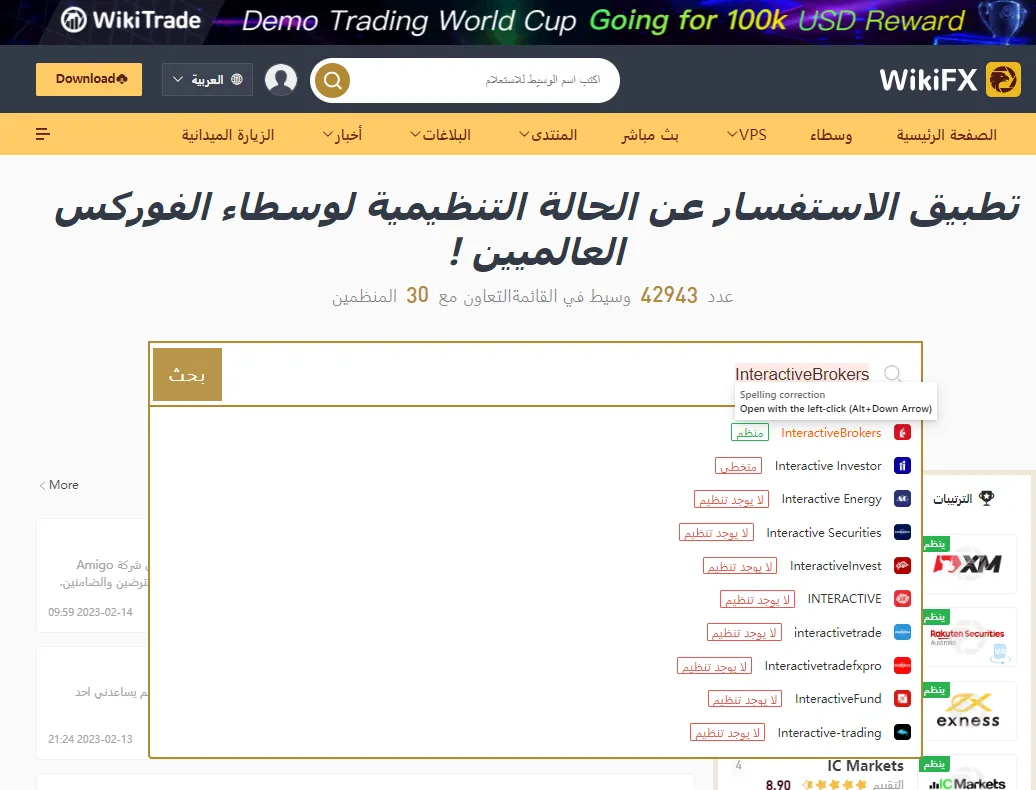1036x790 pixels.
Task: Click the More link
Action: [x=58, y=485]
